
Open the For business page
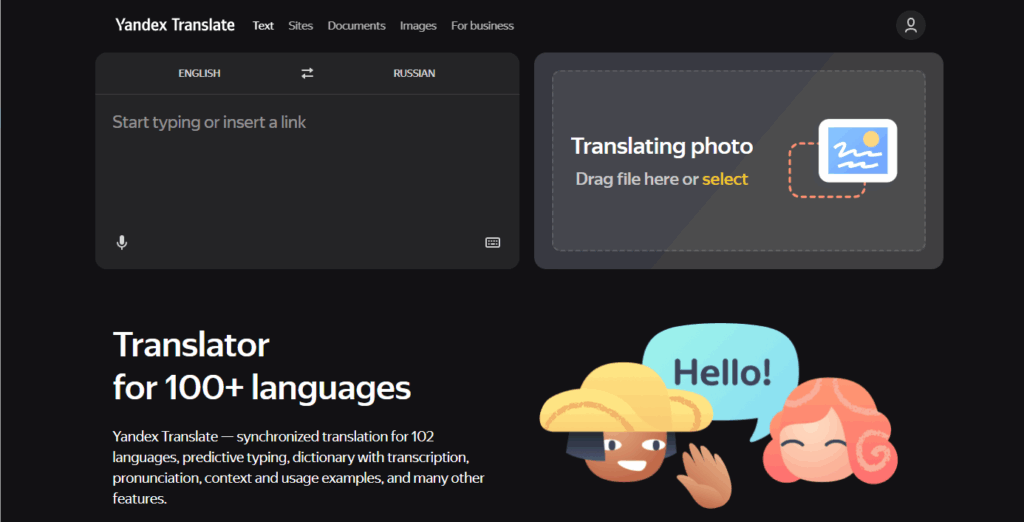tap(482, 26)
